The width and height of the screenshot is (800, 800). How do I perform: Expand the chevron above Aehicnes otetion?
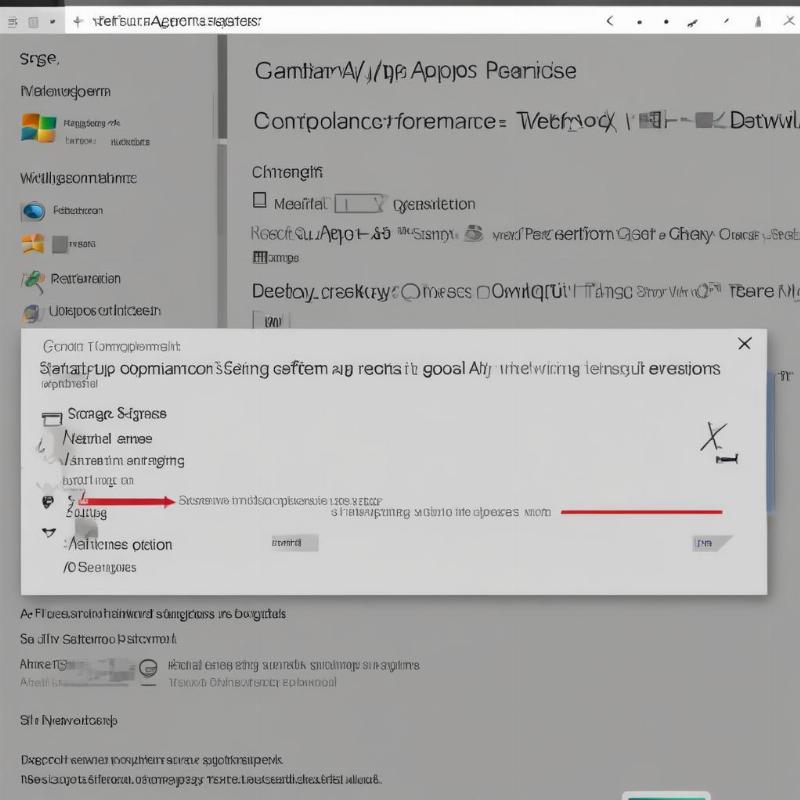pos(47,531)
